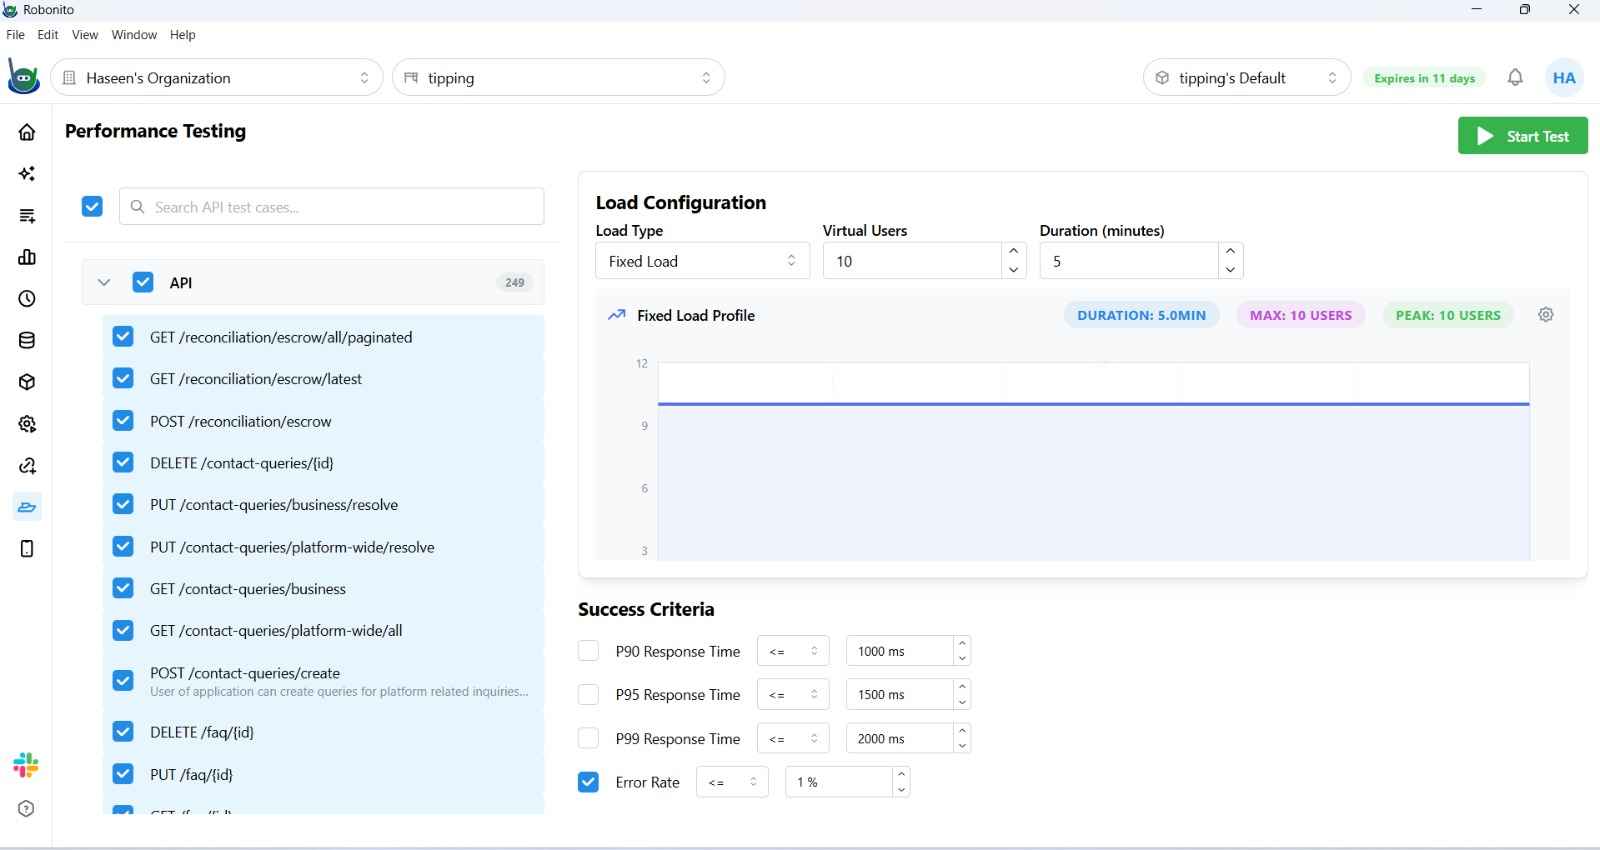1600x850 pixels.
Task: Open the AI sparkle sidebar icon
Action: tap(27, 174)
